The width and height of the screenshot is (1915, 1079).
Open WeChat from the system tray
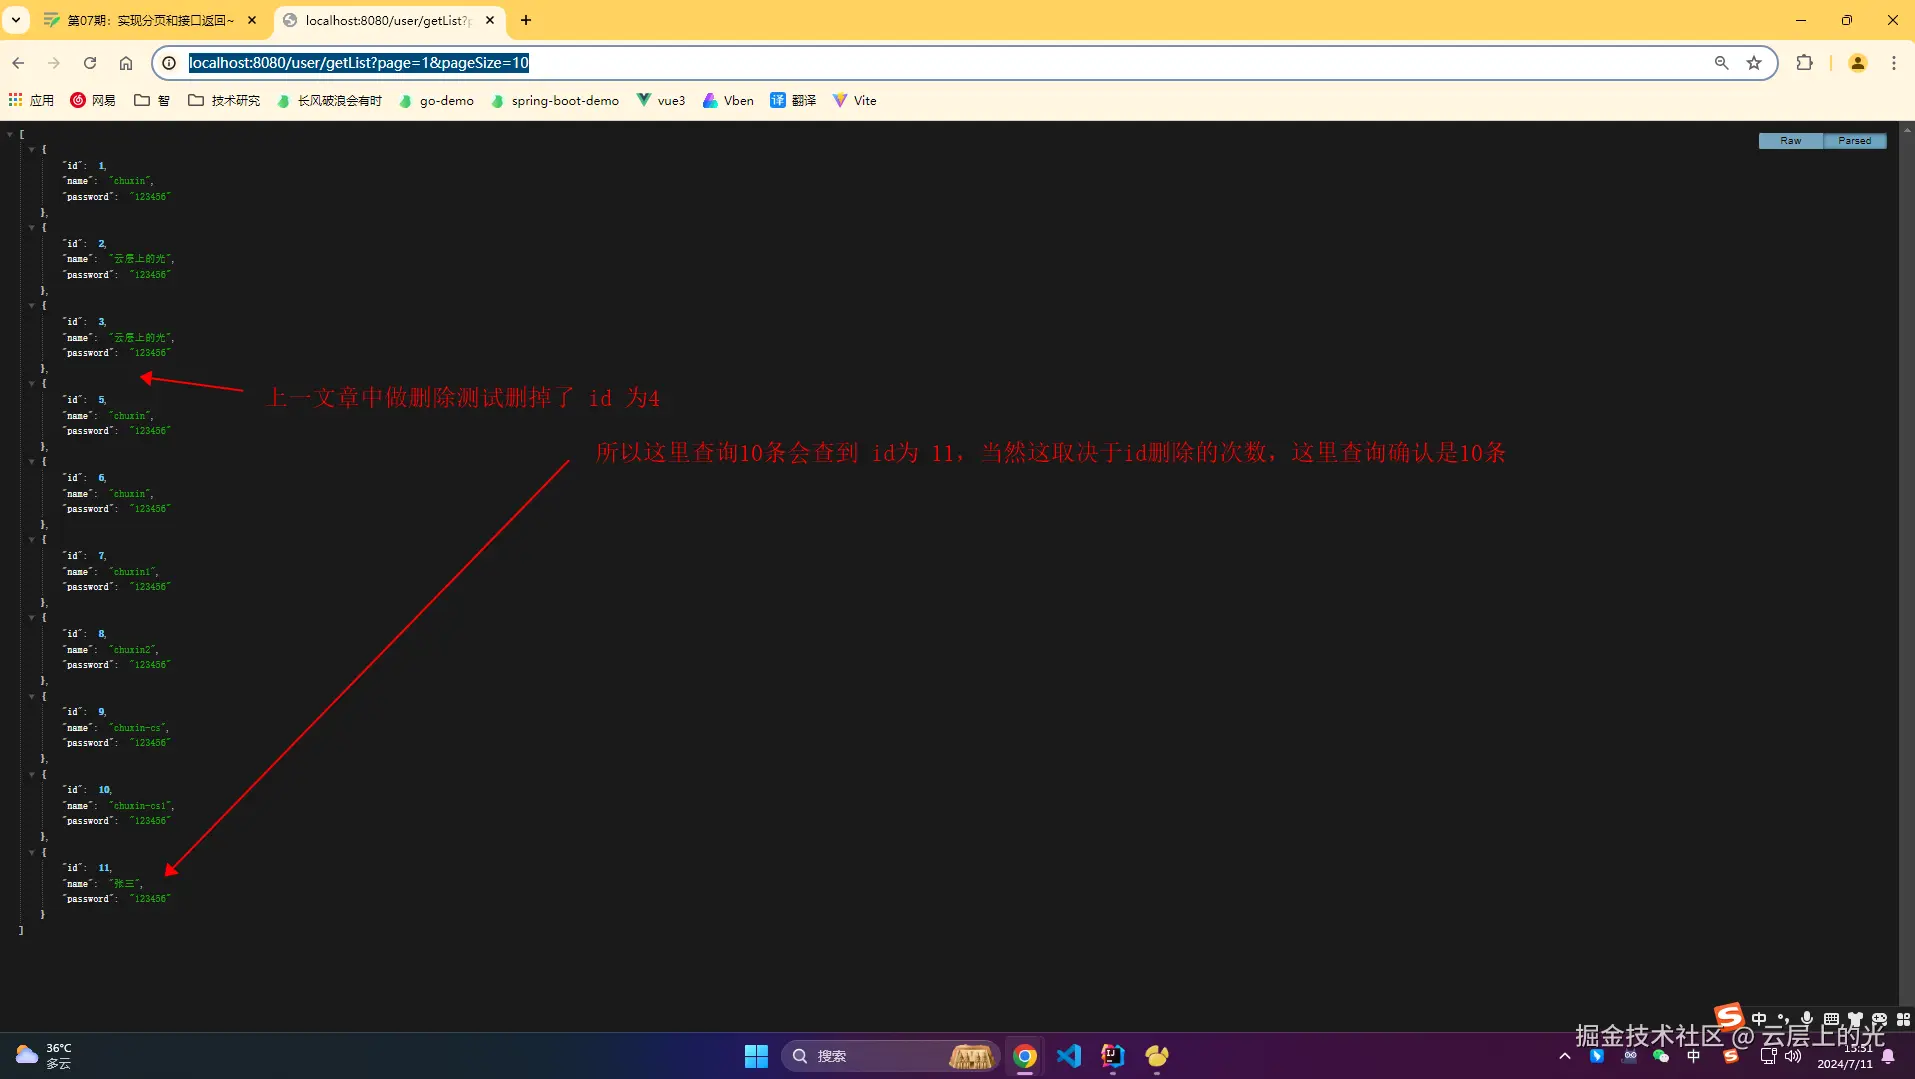coord(1661,1056)
